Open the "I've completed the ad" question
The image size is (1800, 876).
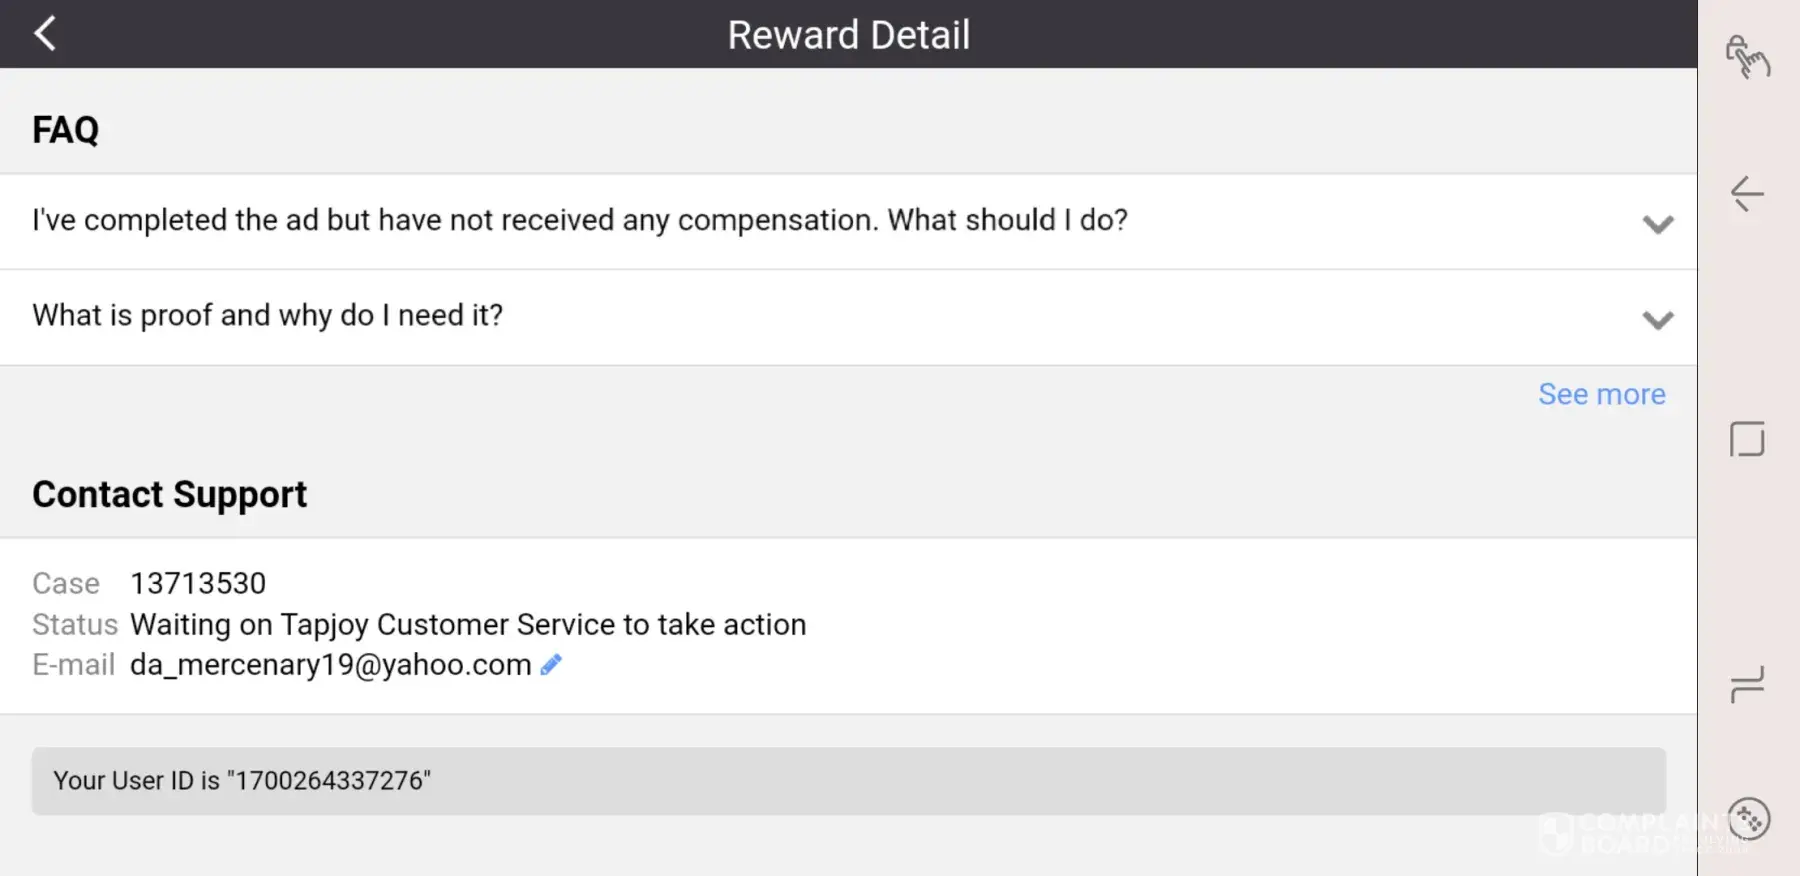coord(580,220)
